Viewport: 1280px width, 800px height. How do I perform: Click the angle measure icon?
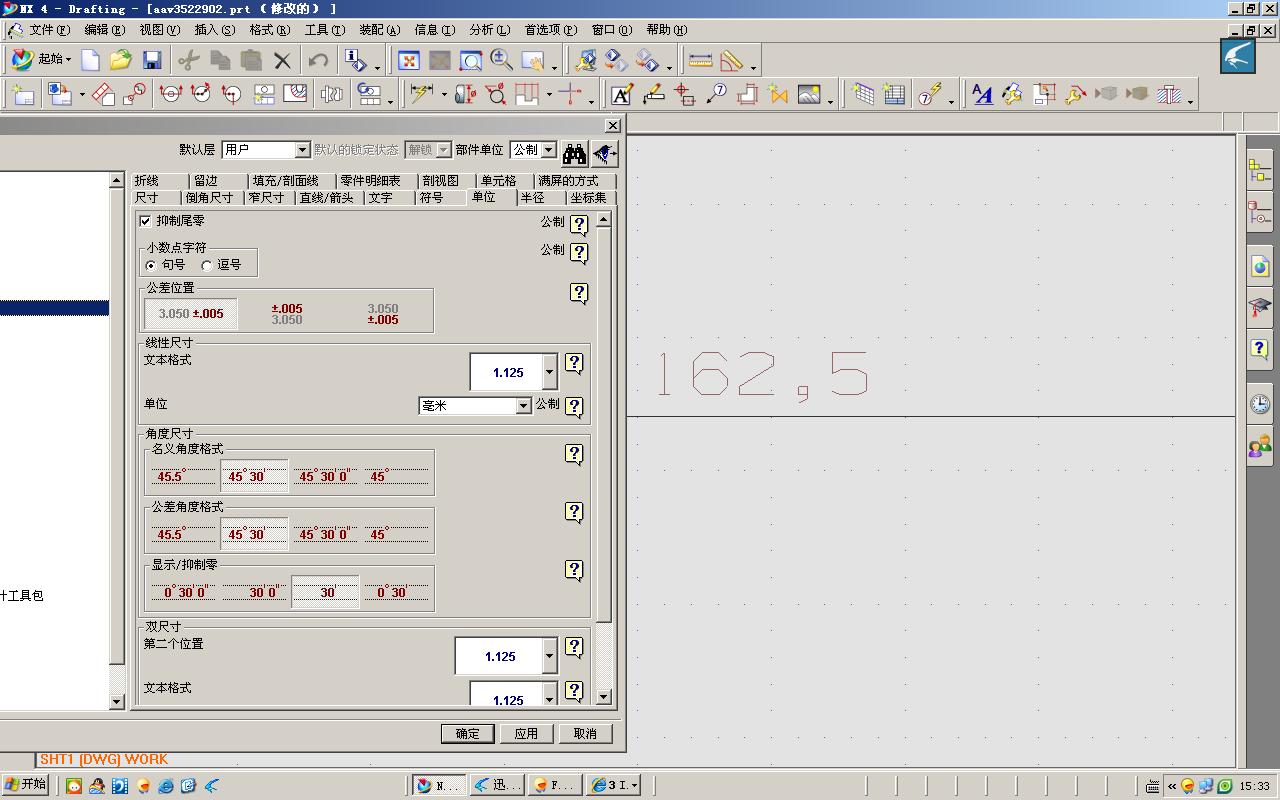point(731,61)
